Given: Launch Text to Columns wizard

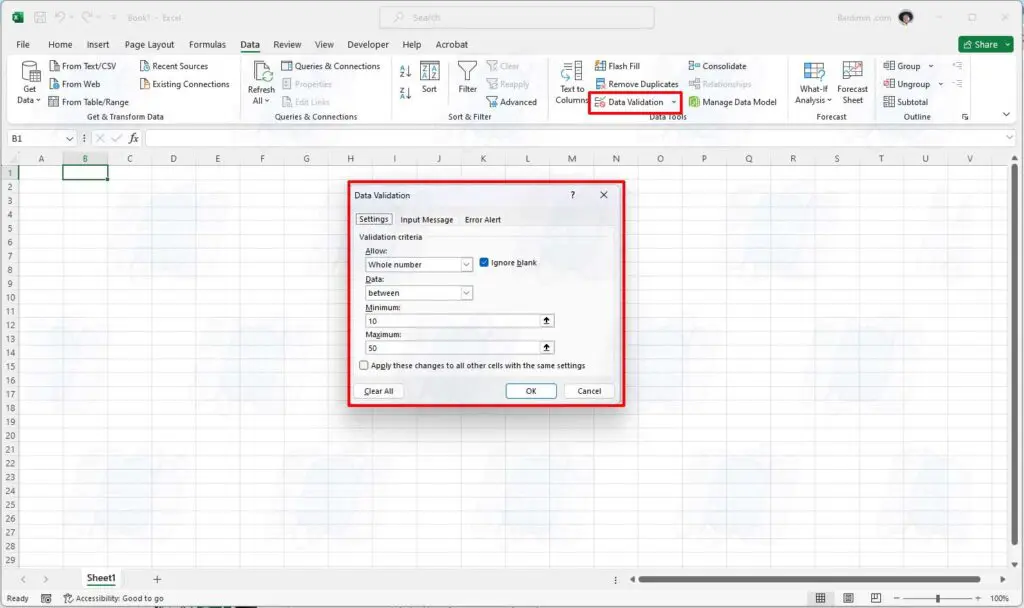Looking at the screenshot, I should pos(571,82).
